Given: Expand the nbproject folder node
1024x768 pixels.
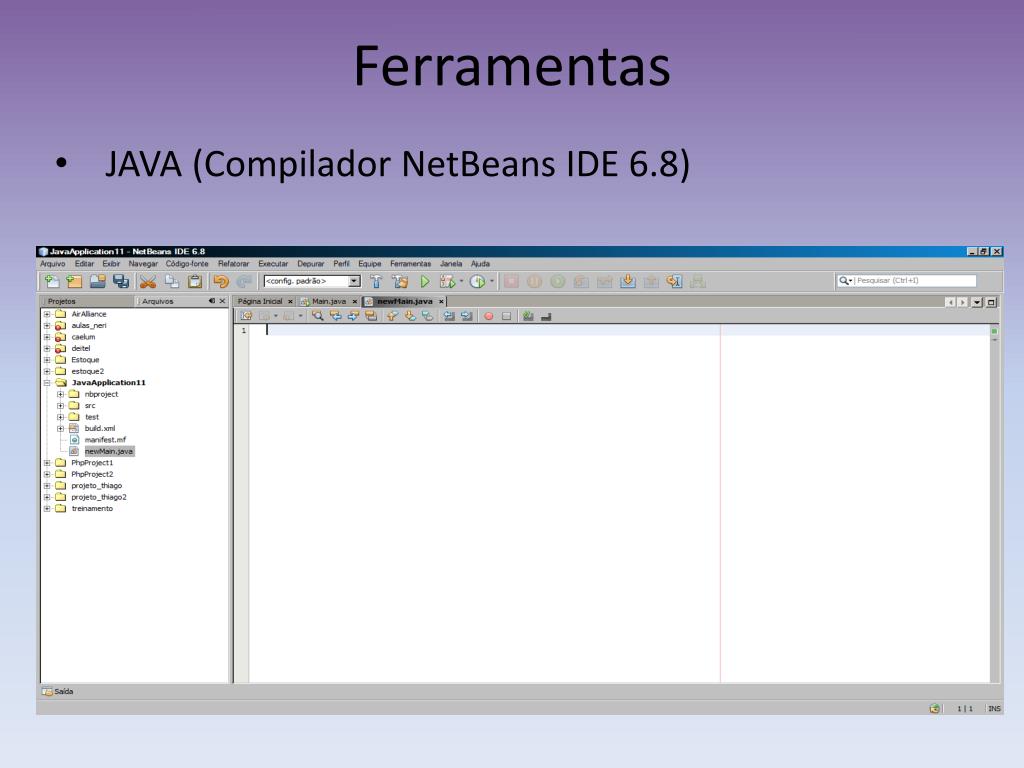Looking at the screenshot, I should click(60, 394).
